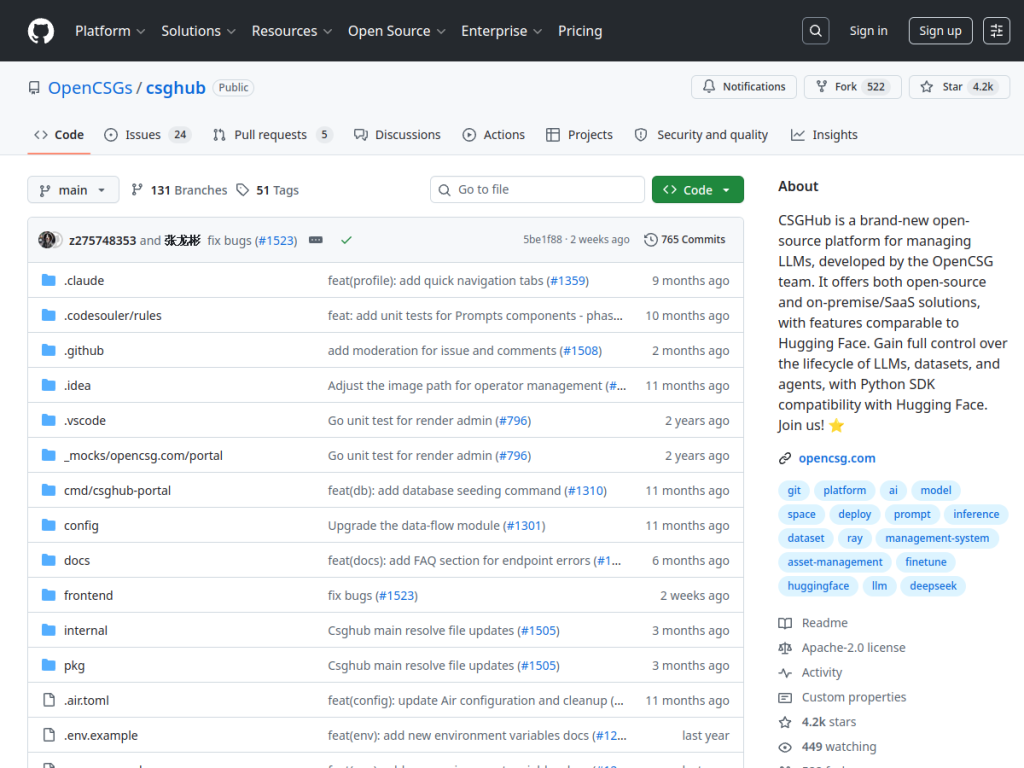Click the folder icon for .claude
Image resolution: width=1024 pixels, height=768 pixels.
tap(48, 280)
